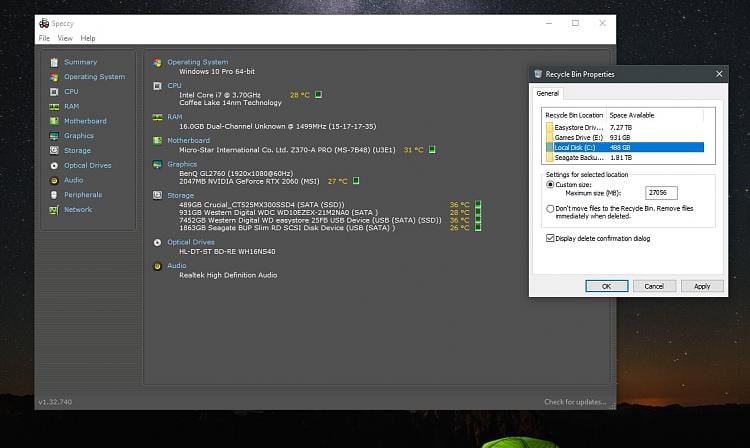Click the Maximum size (MB) input field

(x=661, y=193)
